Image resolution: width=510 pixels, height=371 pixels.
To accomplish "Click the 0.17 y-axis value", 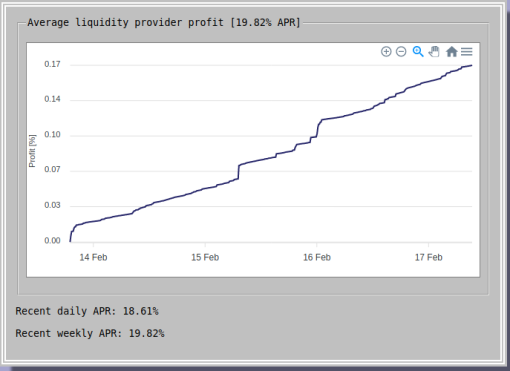I will [x=52, y=64].
